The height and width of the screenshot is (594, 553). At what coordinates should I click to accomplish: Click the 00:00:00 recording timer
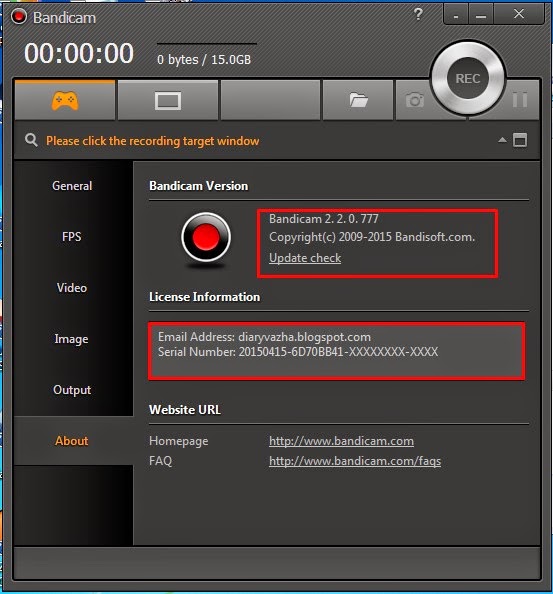pos(79,53)
